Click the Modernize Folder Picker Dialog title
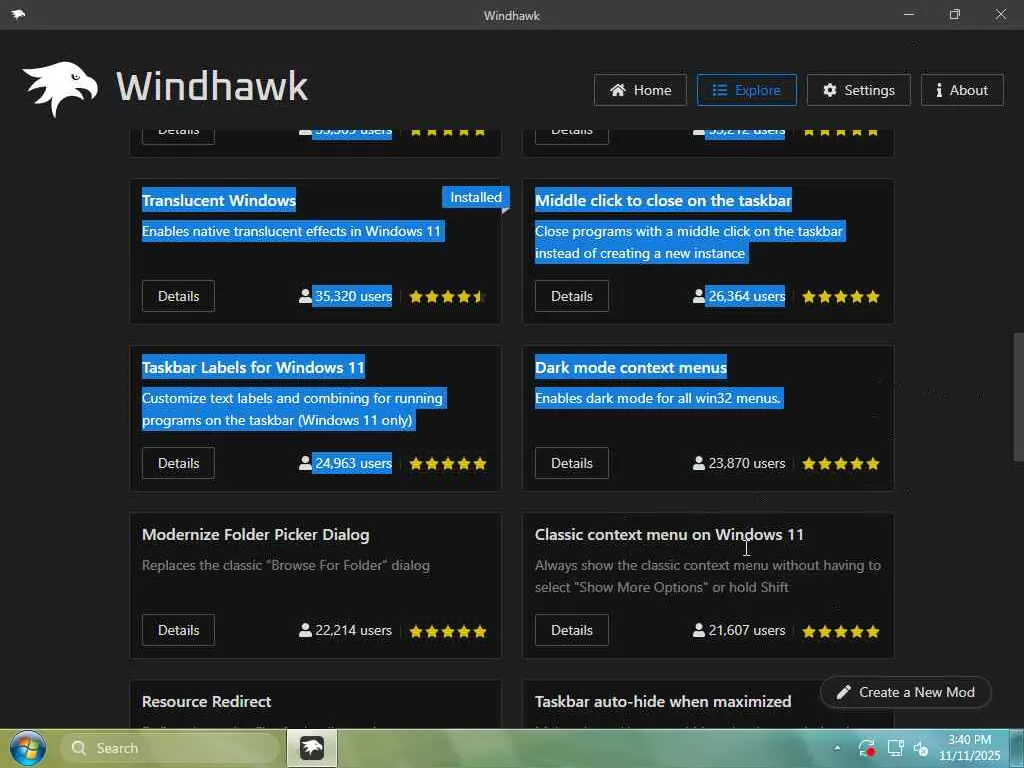1024x768 pixels. 255,535
